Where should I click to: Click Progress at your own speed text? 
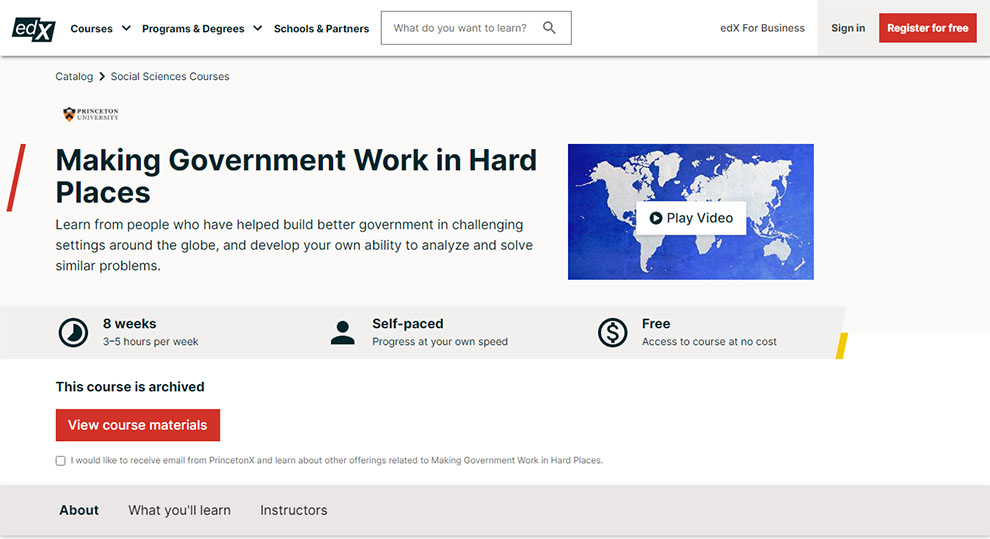[x=440, y=341]
